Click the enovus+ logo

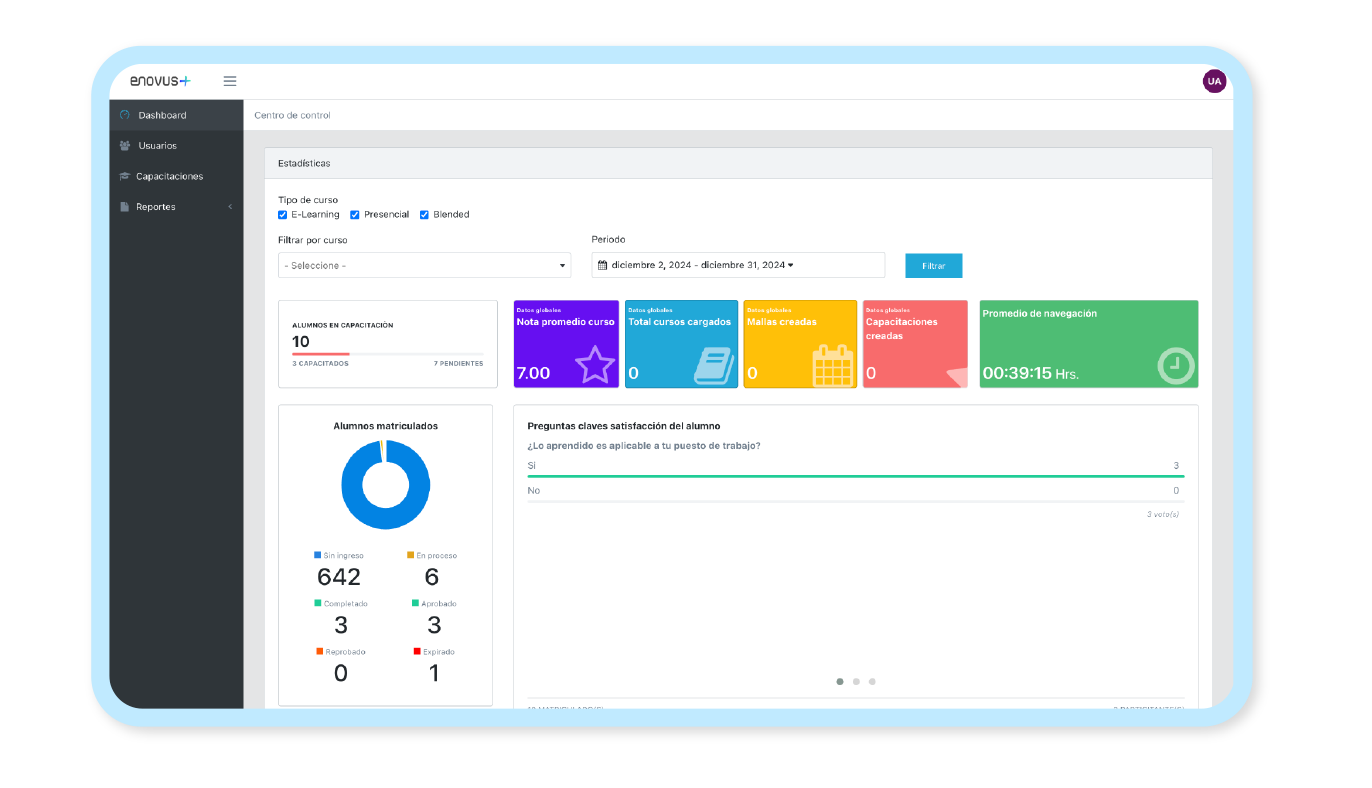pos(160,81)
